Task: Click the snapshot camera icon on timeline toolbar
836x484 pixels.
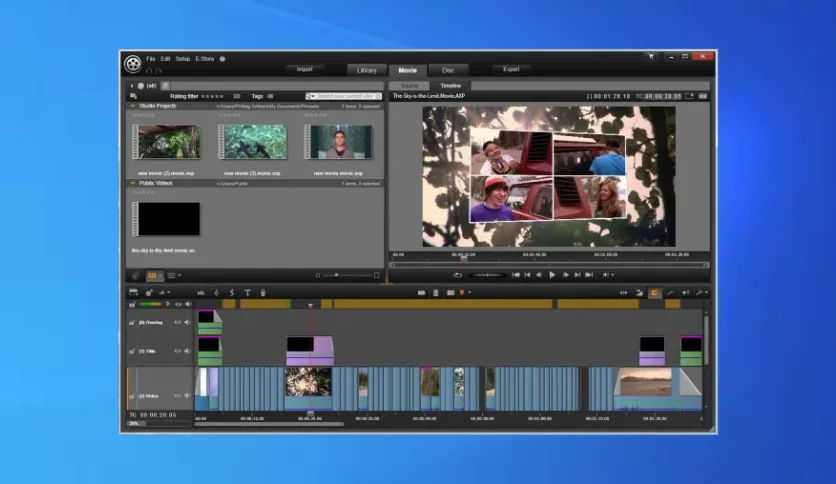Action: pos(451,293)
